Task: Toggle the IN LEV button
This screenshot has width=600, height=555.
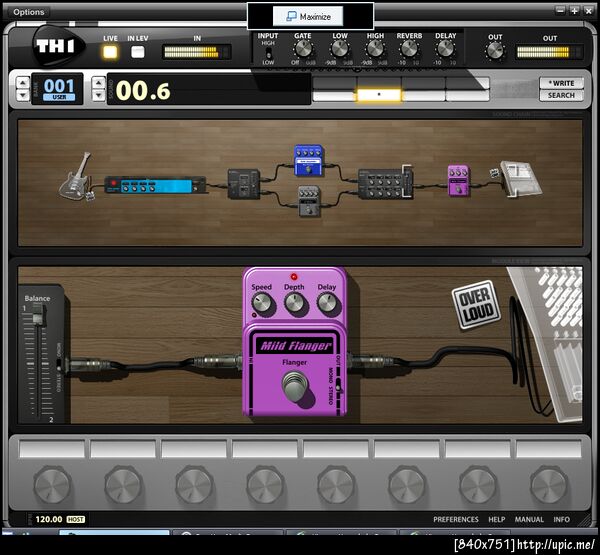Action: [x=138, y=52]
